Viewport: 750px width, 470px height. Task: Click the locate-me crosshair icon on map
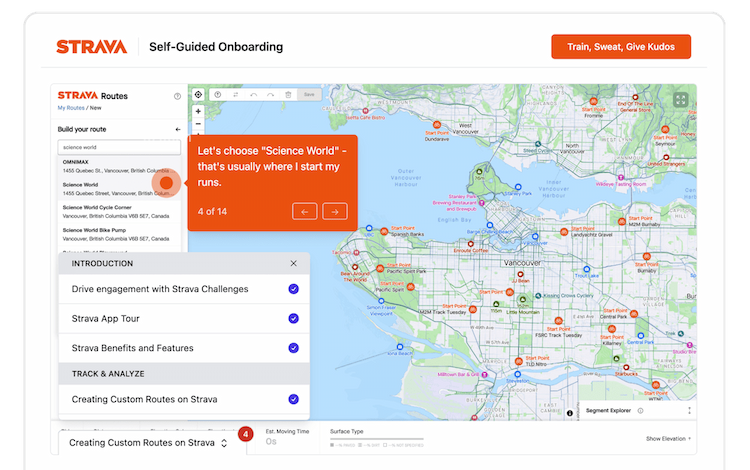198,94
